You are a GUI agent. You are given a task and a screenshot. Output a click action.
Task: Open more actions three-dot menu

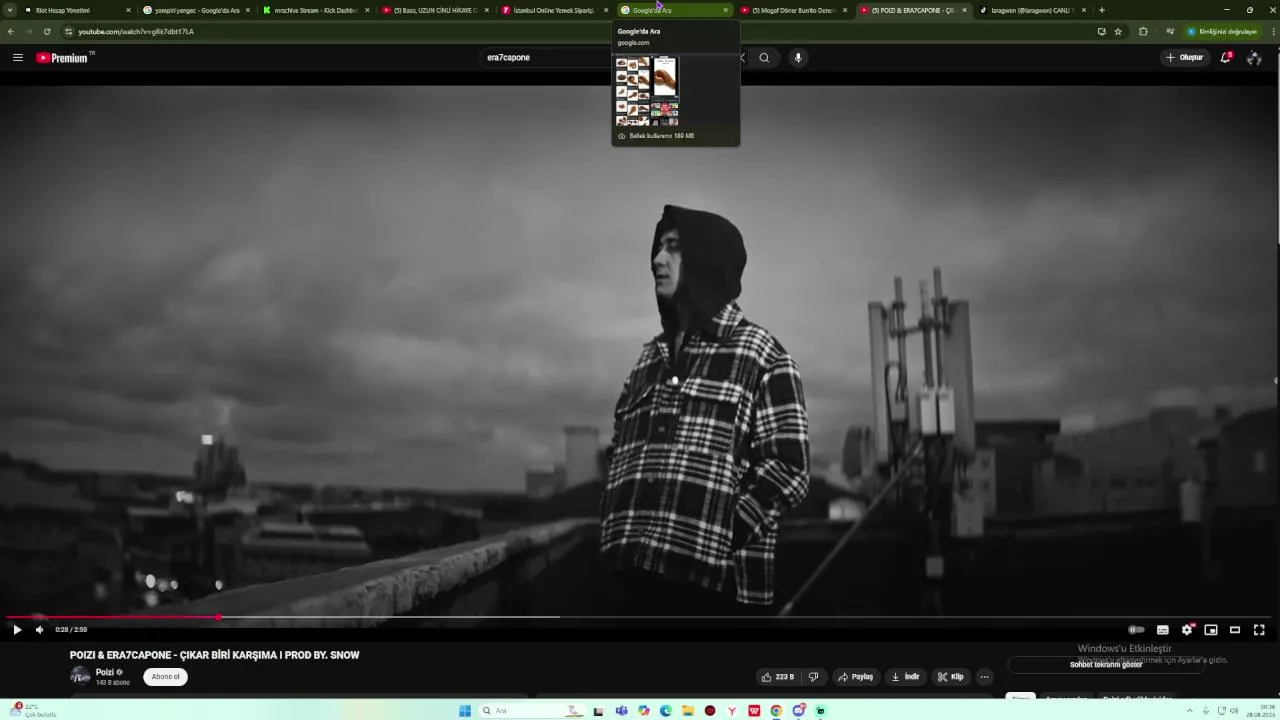click(x=984, y=677)
